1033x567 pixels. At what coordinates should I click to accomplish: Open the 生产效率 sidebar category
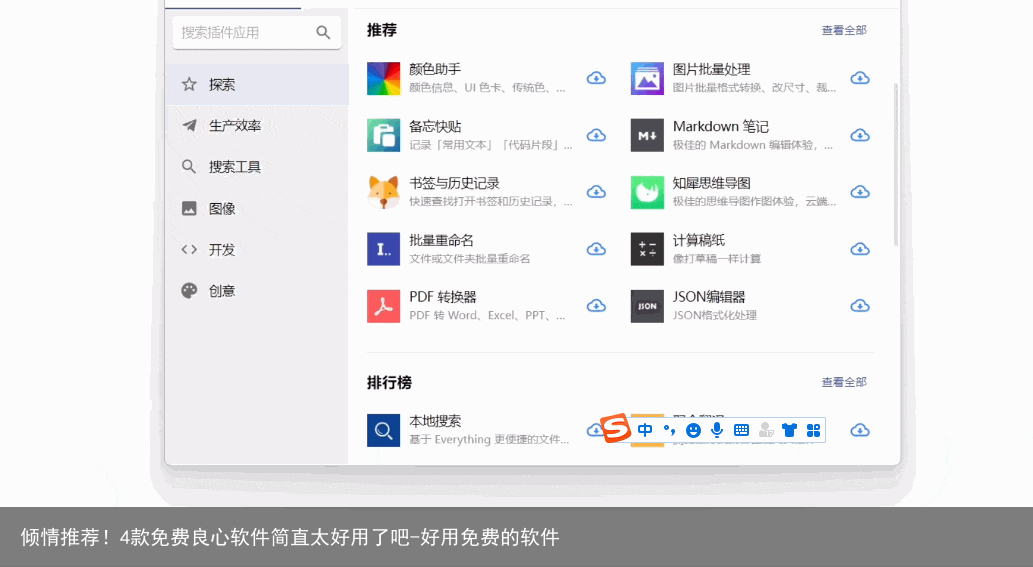234,126
